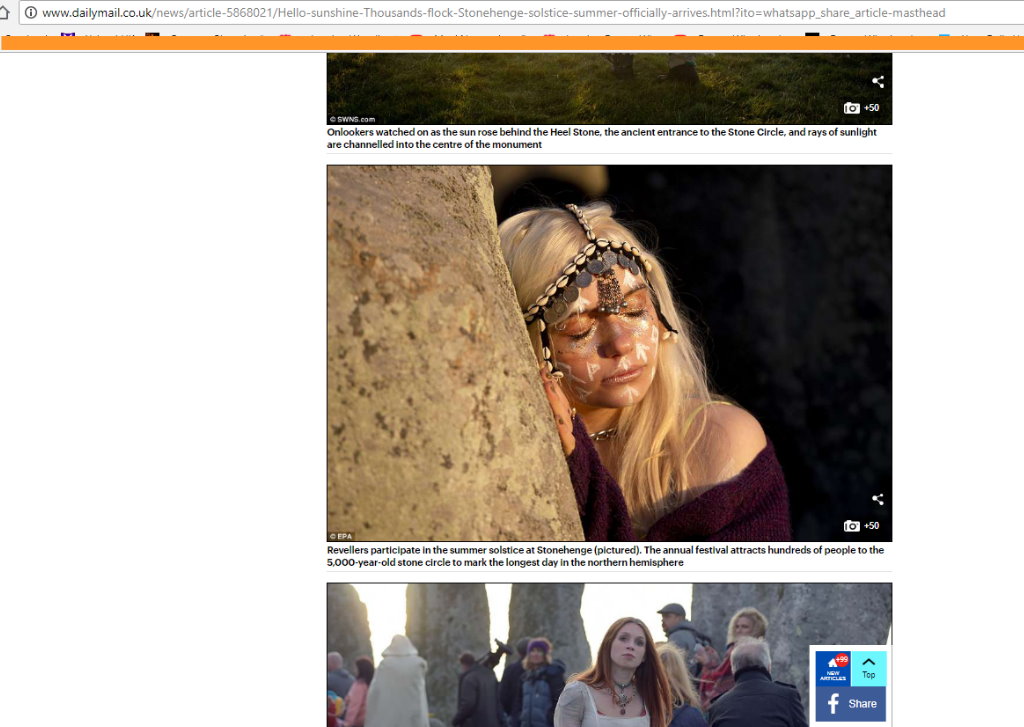Jump to Top using the chevron button
This screenshot has width=1024, height=727.
[868, 668]
